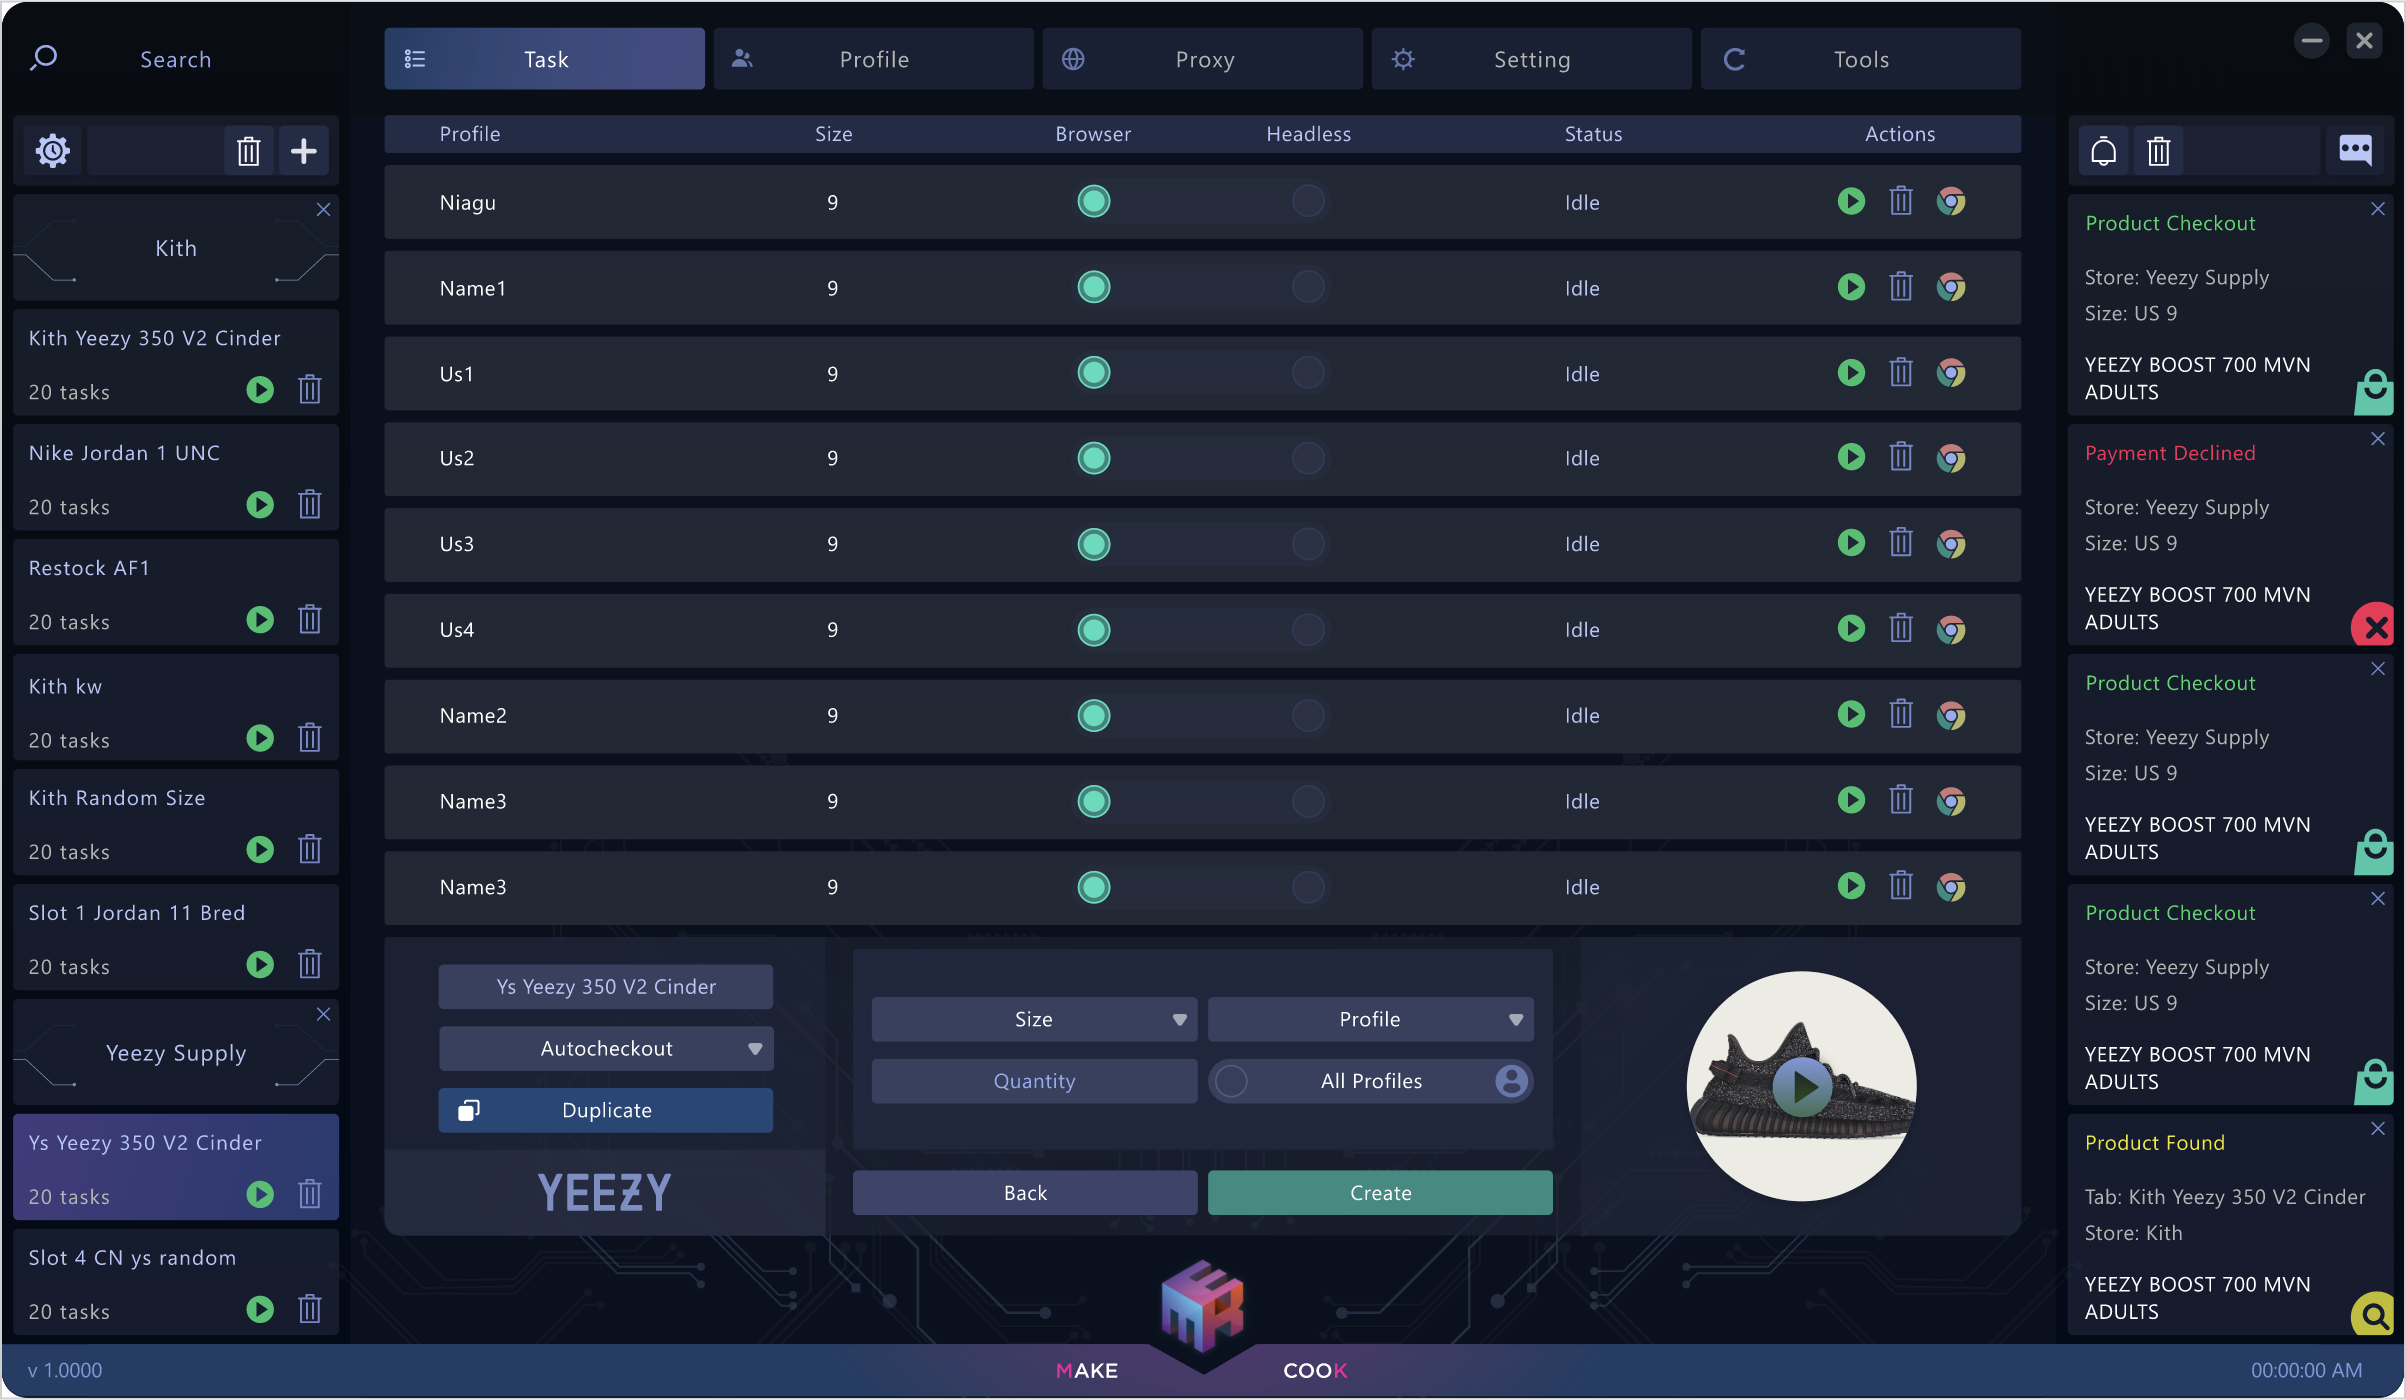2406x1400 pixels.
Task: Click the YEEZY store logo
Action: [604, 1193]
